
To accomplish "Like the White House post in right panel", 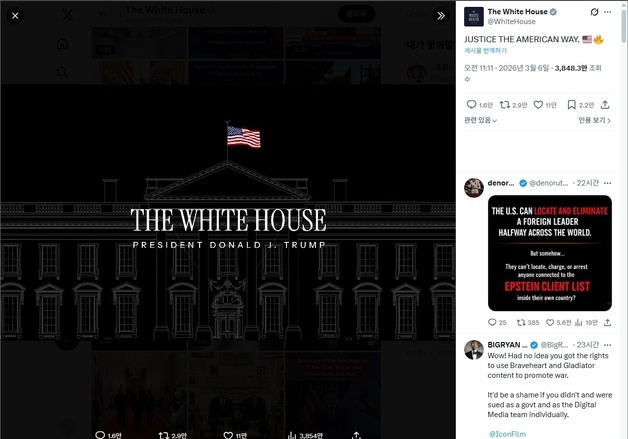I will [538, 105].
